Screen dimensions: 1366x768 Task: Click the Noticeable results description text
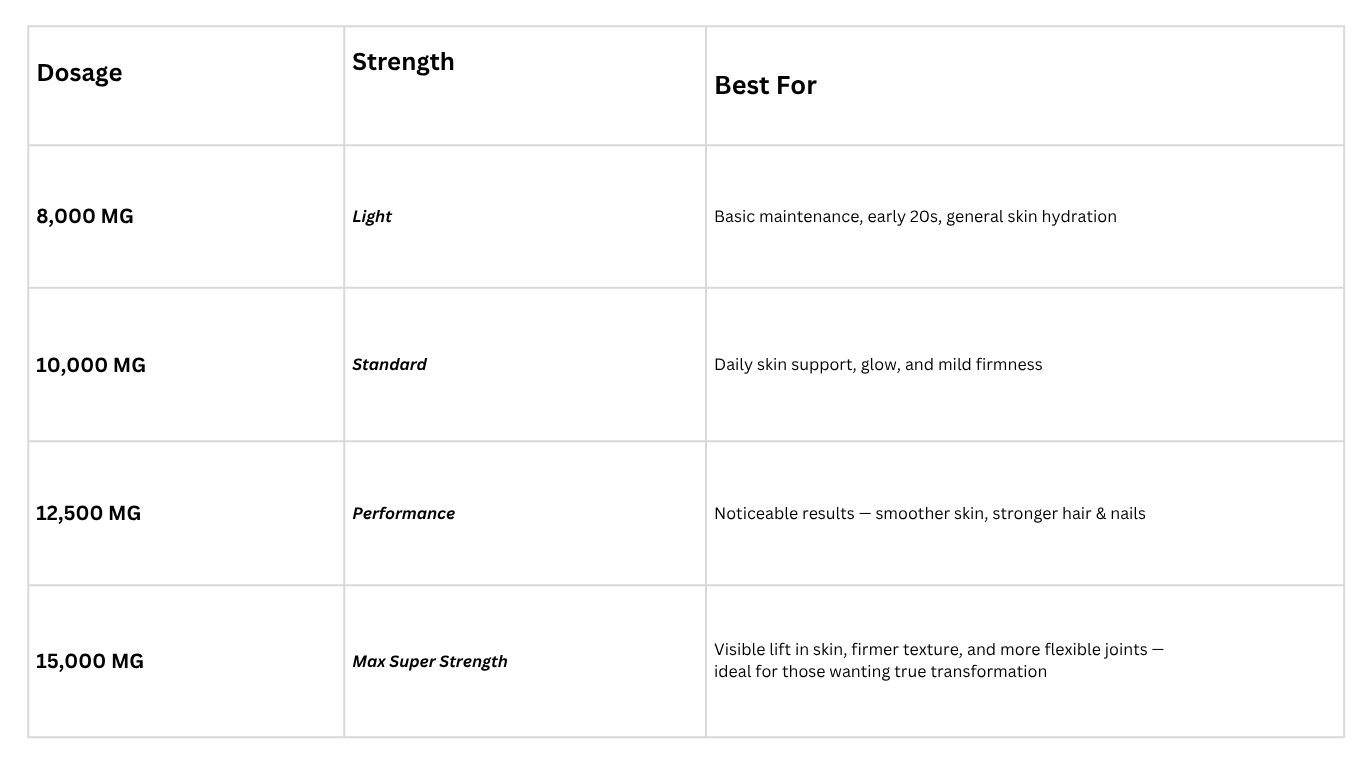(x=929, y=514)
